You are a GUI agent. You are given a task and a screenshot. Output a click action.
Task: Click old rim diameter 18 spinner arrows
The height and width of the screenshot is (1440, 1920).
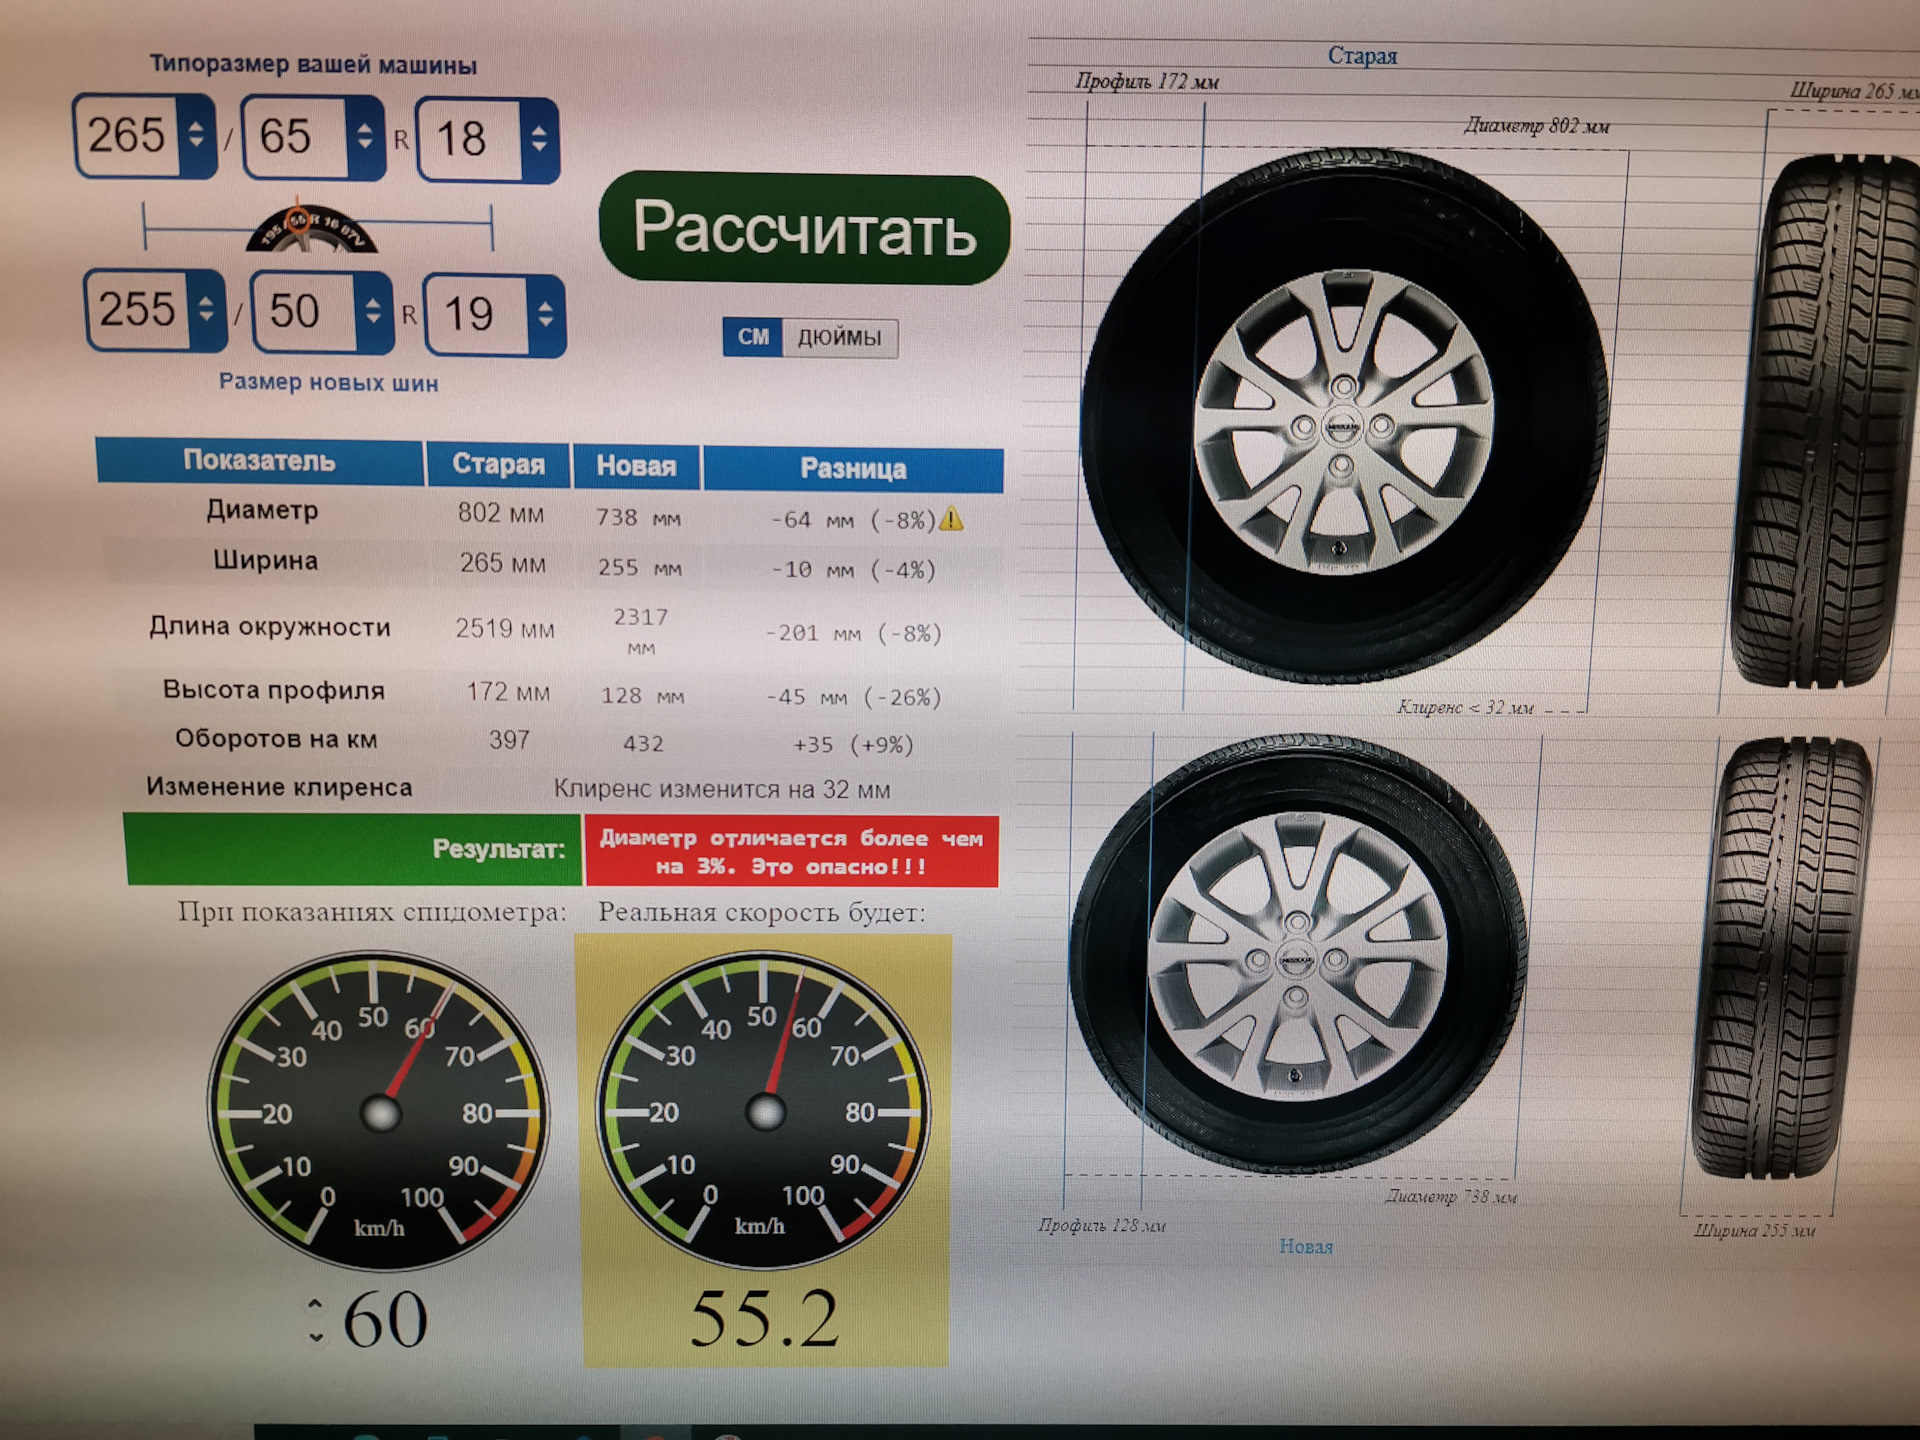539,139
